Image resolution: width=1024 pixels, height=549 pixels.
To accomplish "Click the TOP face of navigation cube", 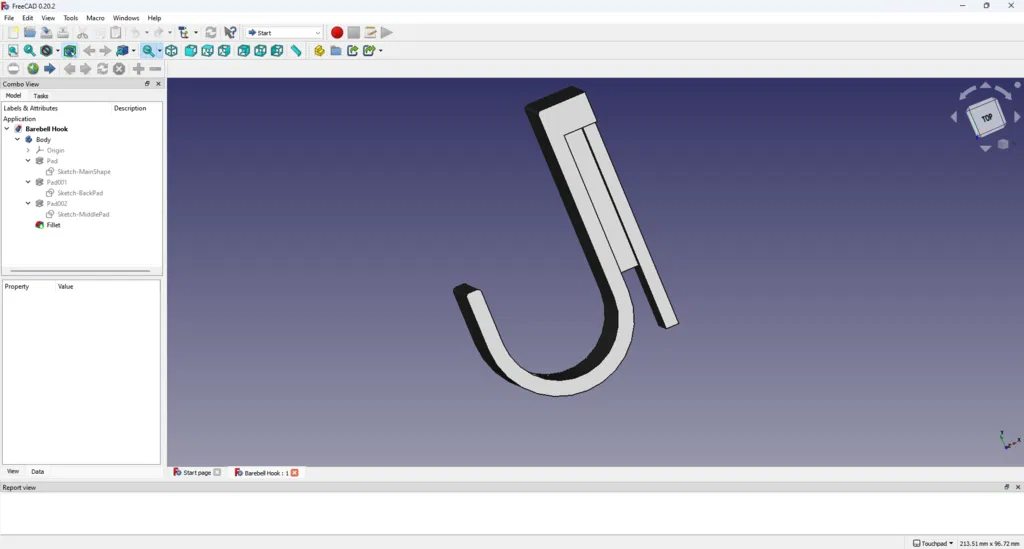I will point(986,118).
